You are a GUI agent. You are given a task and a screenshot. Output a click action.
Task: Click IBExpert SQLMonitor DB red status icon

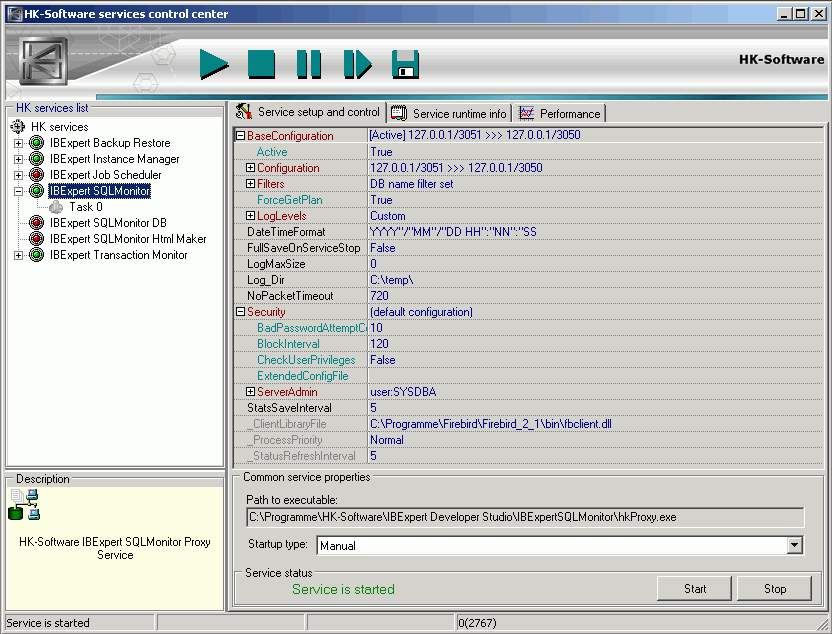point(36,223)
